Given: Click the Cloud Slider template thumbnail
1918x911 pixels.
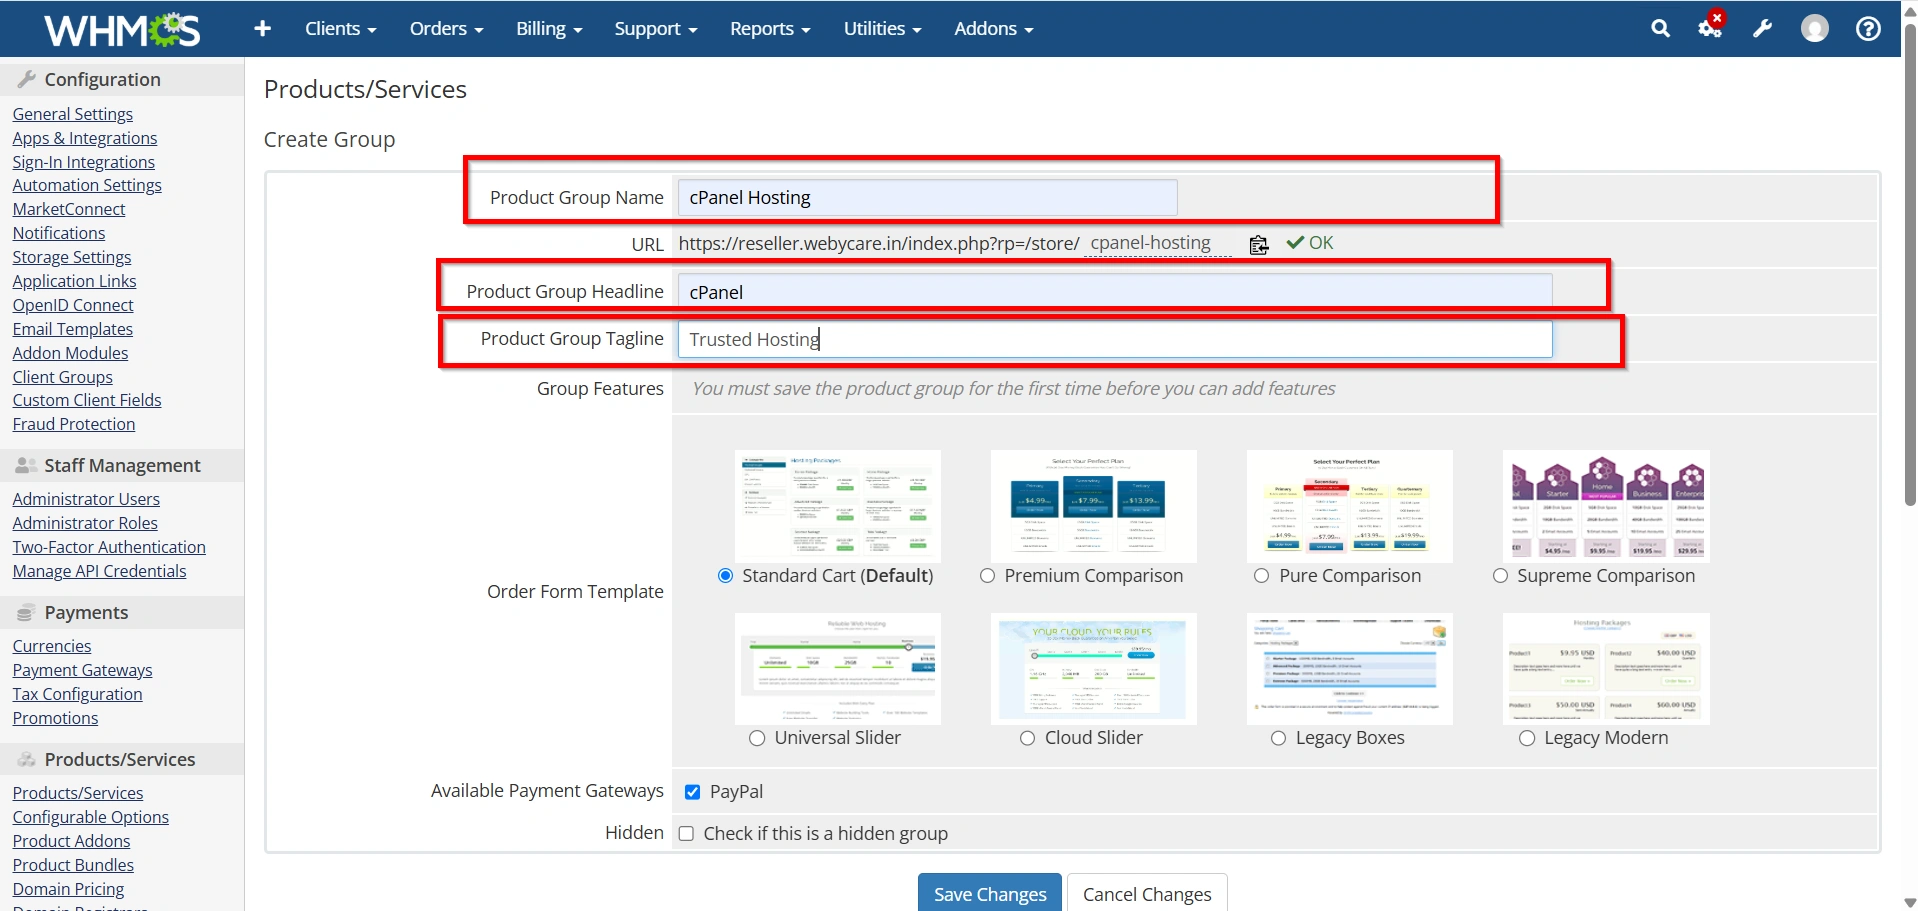Looking at the screenshot, I should click(x=1094, y=668).
